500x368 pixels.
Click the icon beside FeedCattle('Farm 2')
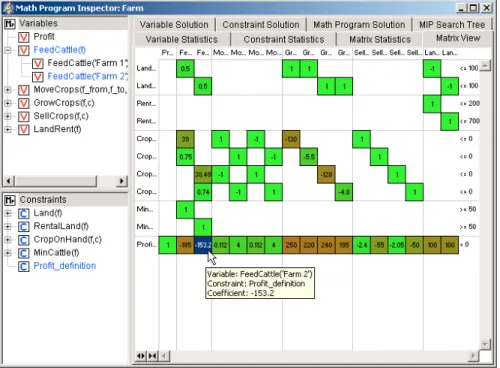point(38,77)
